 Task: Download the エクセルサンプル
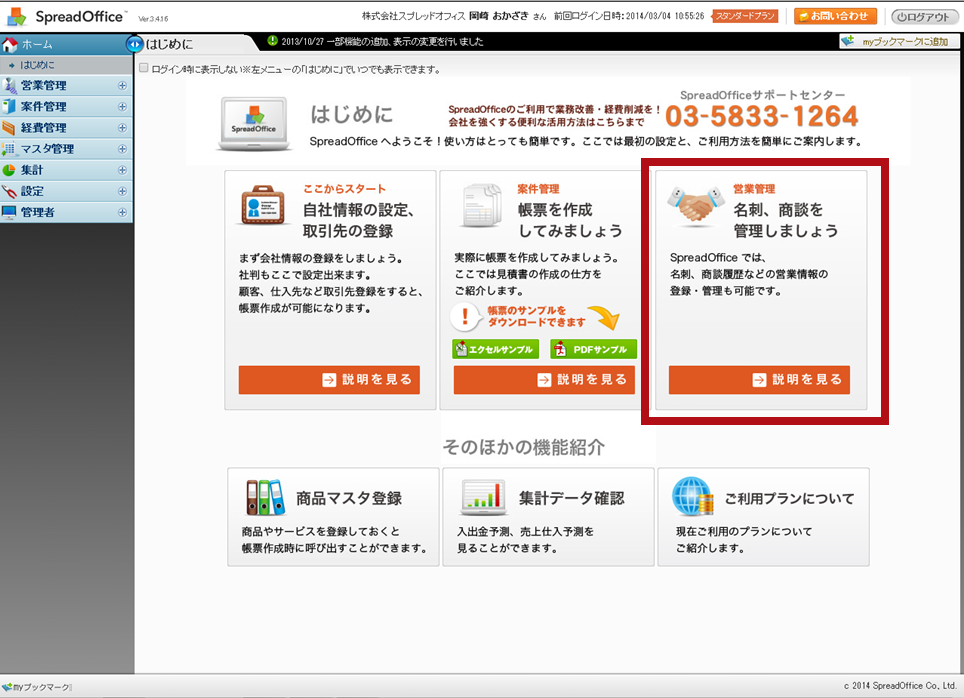pyautogui.click(x=496, y=349)
